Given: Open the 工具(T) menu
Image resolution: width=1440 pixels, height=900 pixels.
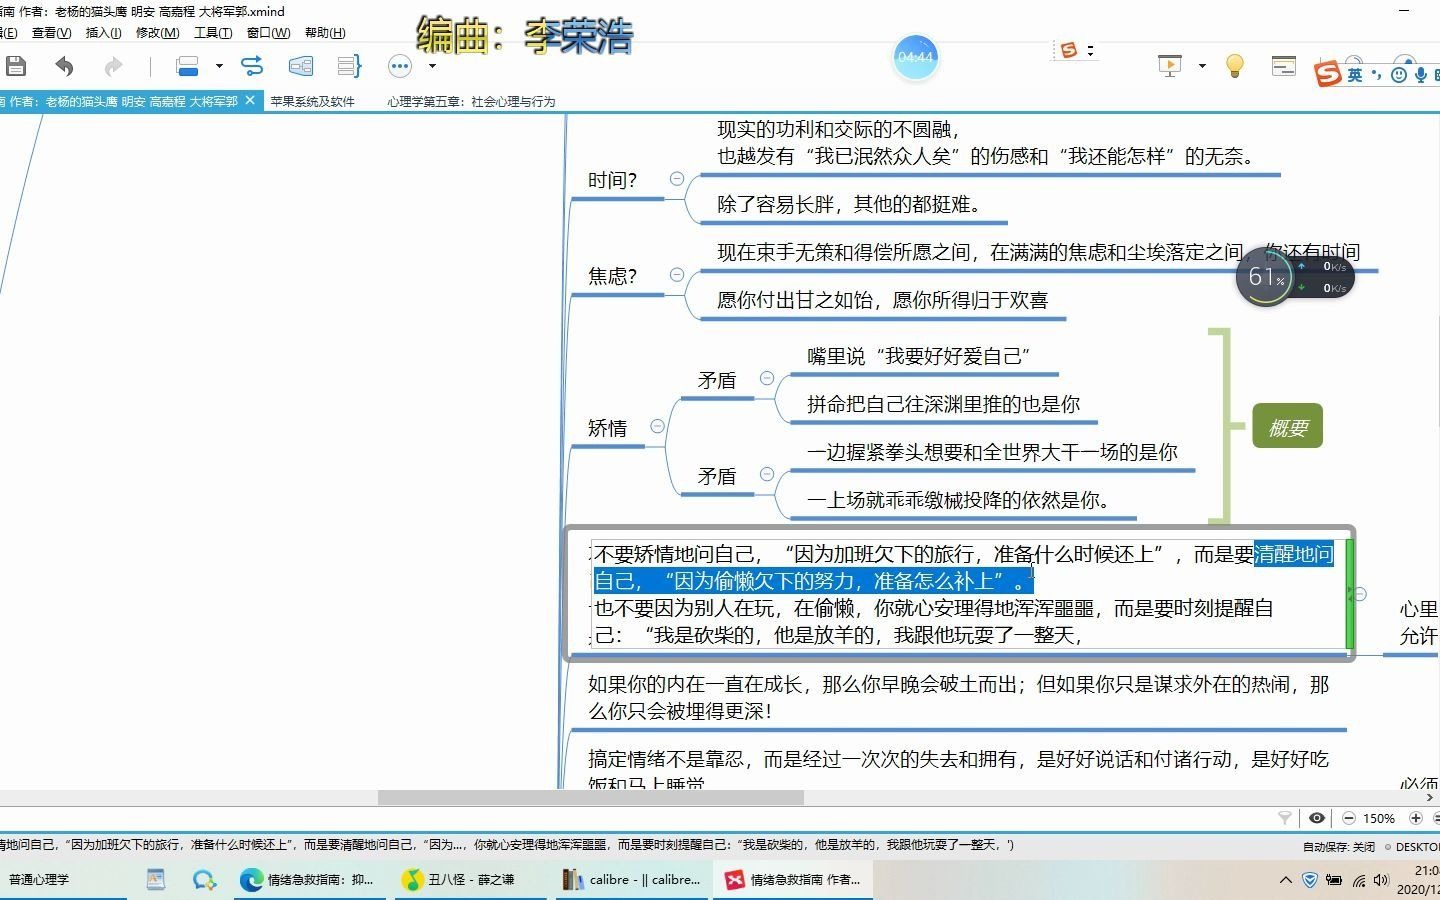Looking at the screenshot, I should (213, 33).
